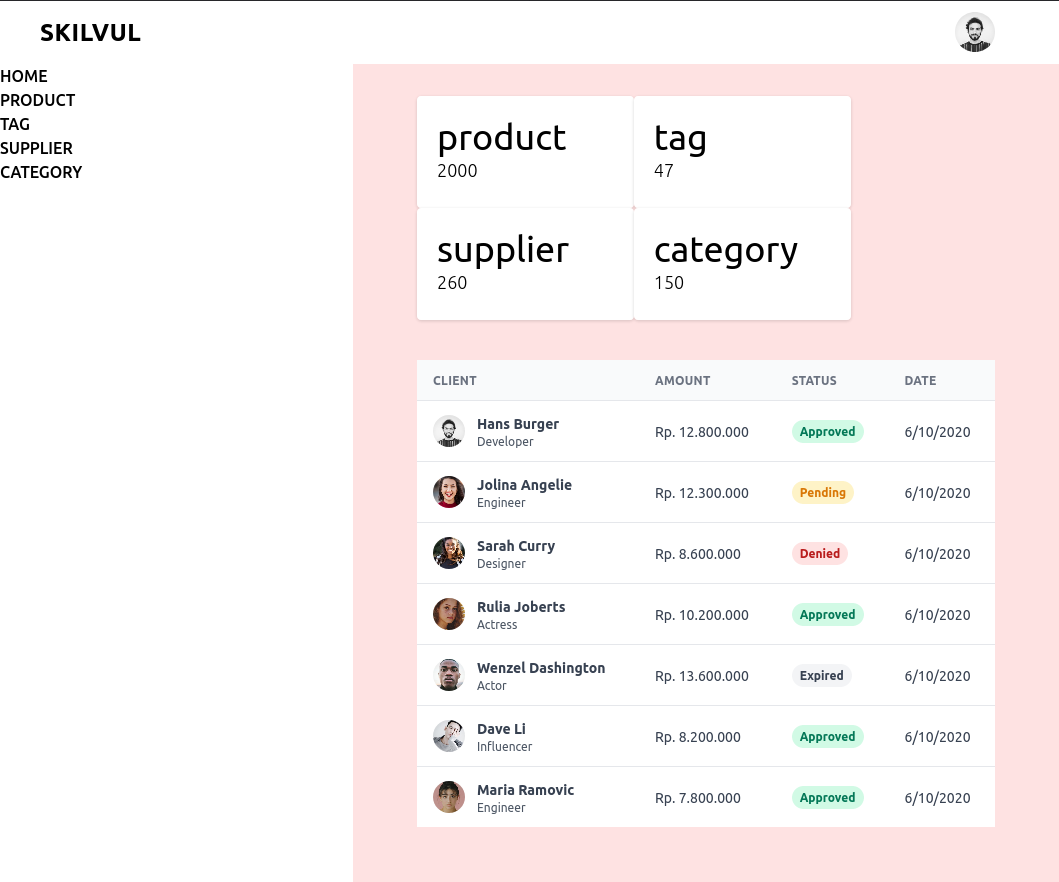Navigate to TAG in the sidebar
Viewport: 1059px width, 882px height.
tap(15, 124)
